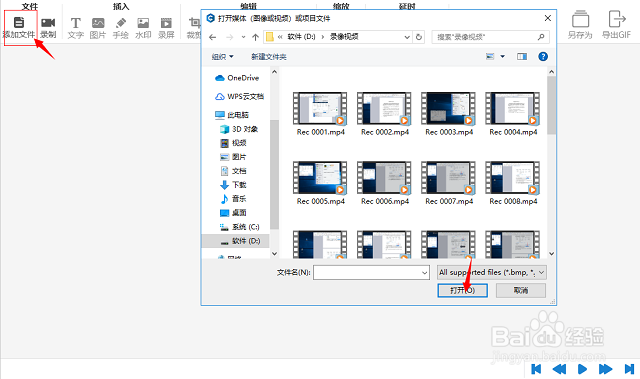
Task: Click navigation pane scroll down arrow
Action: 274,254
